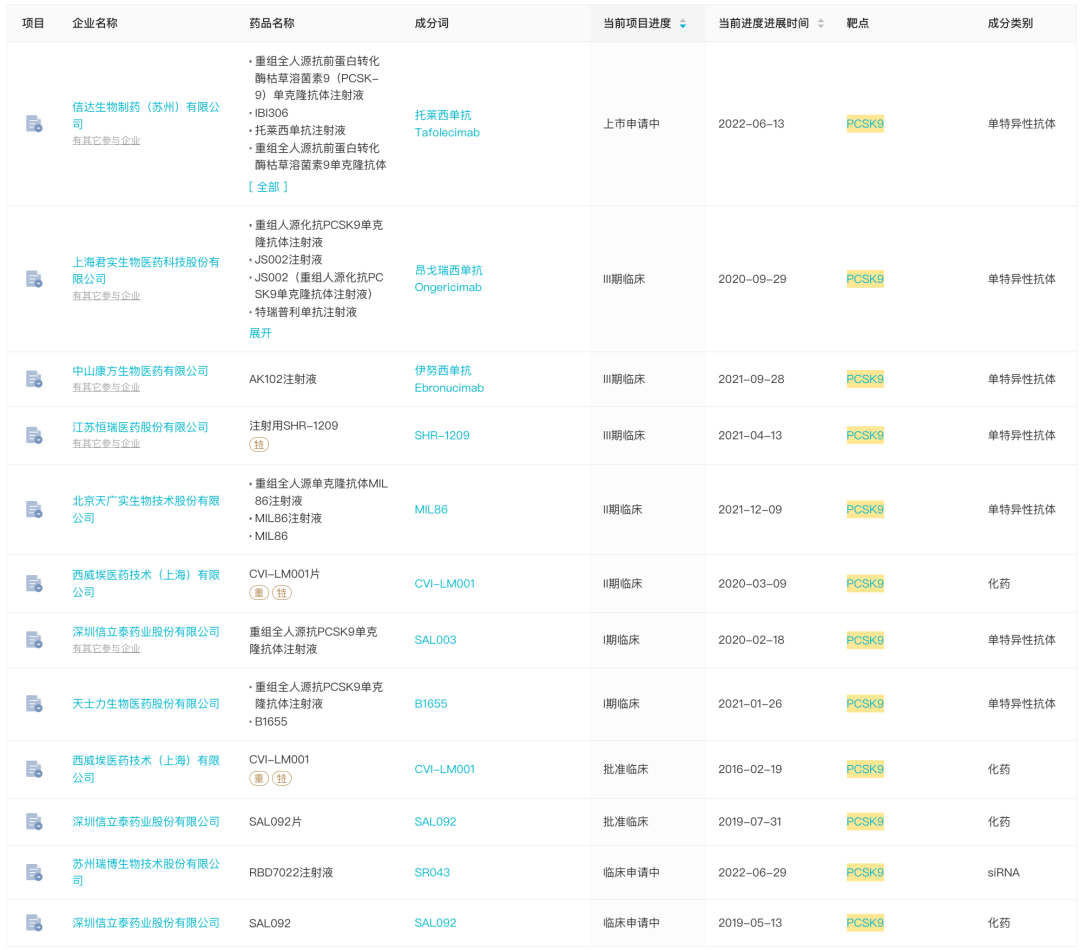
Task: Click the 特 badge in 2016-02-19 row
Action: pos(282,778)
